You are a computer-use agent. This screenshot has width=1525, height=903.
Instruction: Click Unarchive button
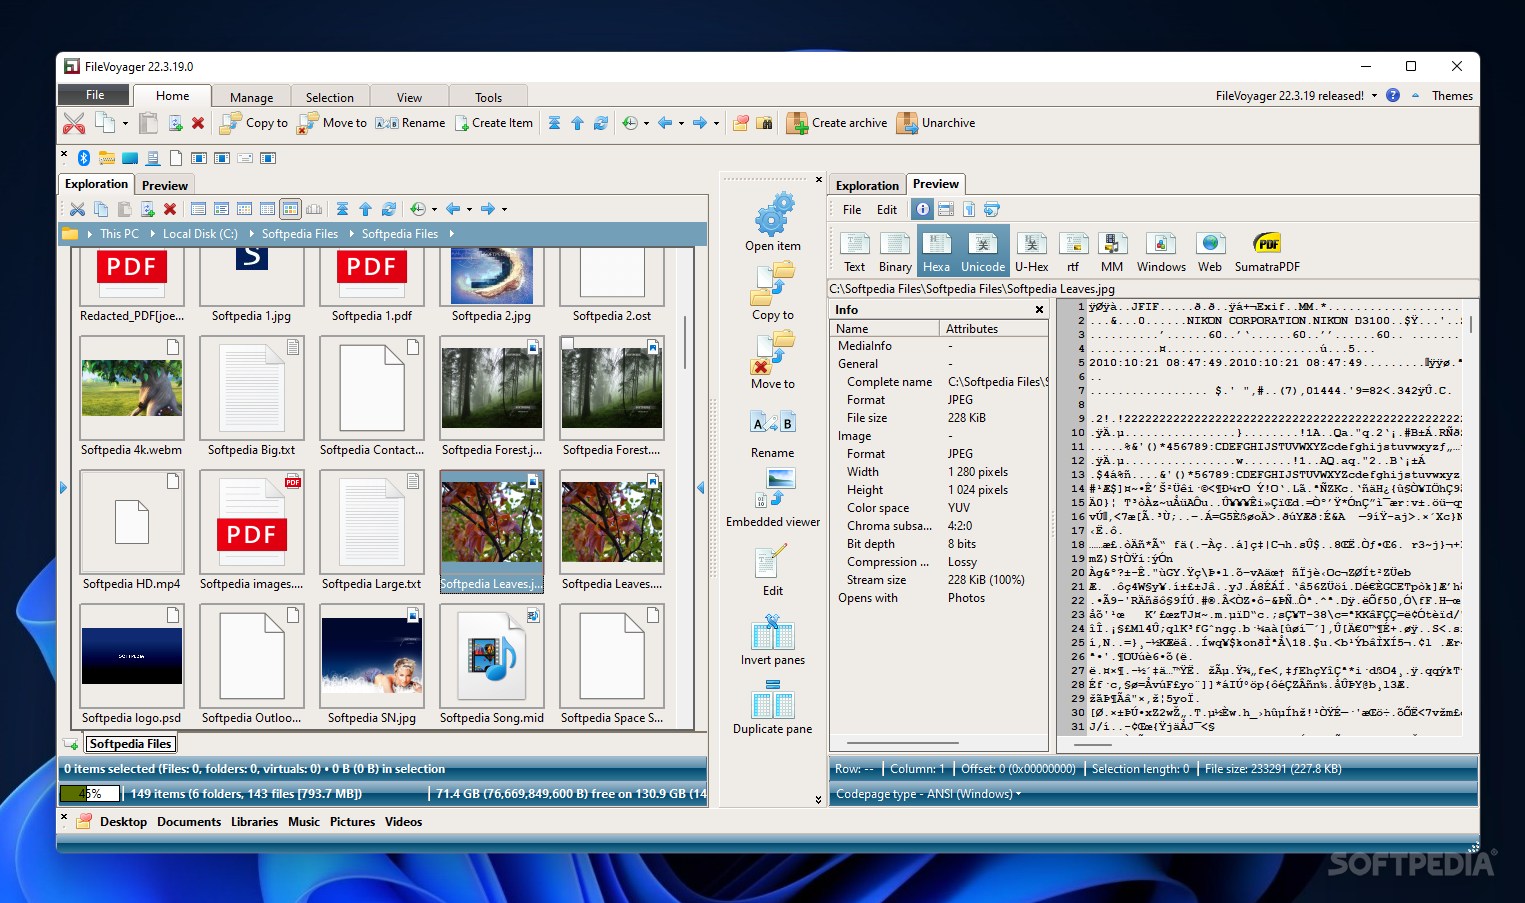click(x=936, y=123)
